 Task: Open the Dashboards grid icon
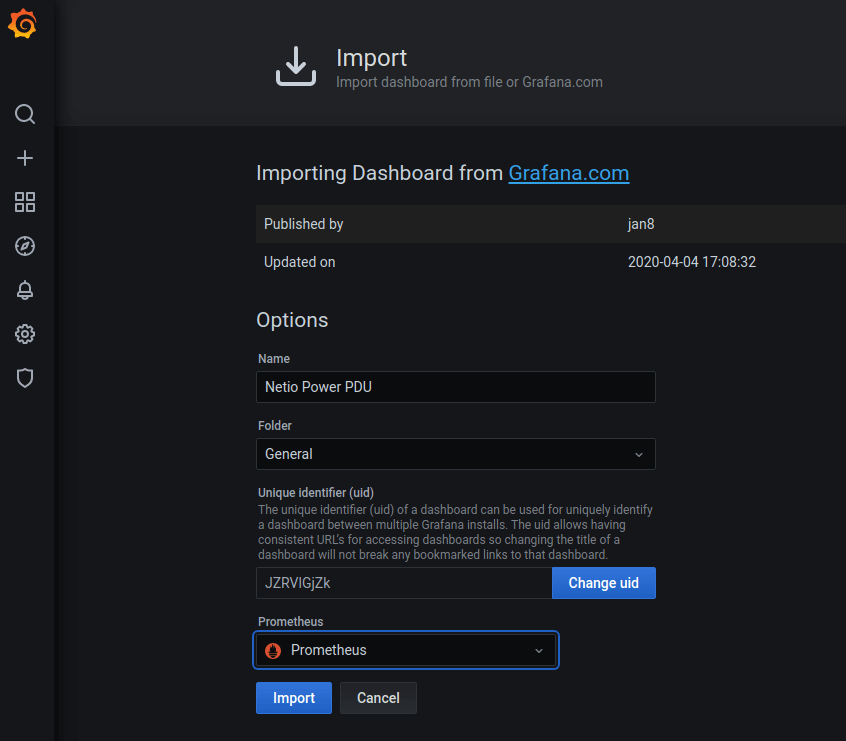click(x=25, y=202)
